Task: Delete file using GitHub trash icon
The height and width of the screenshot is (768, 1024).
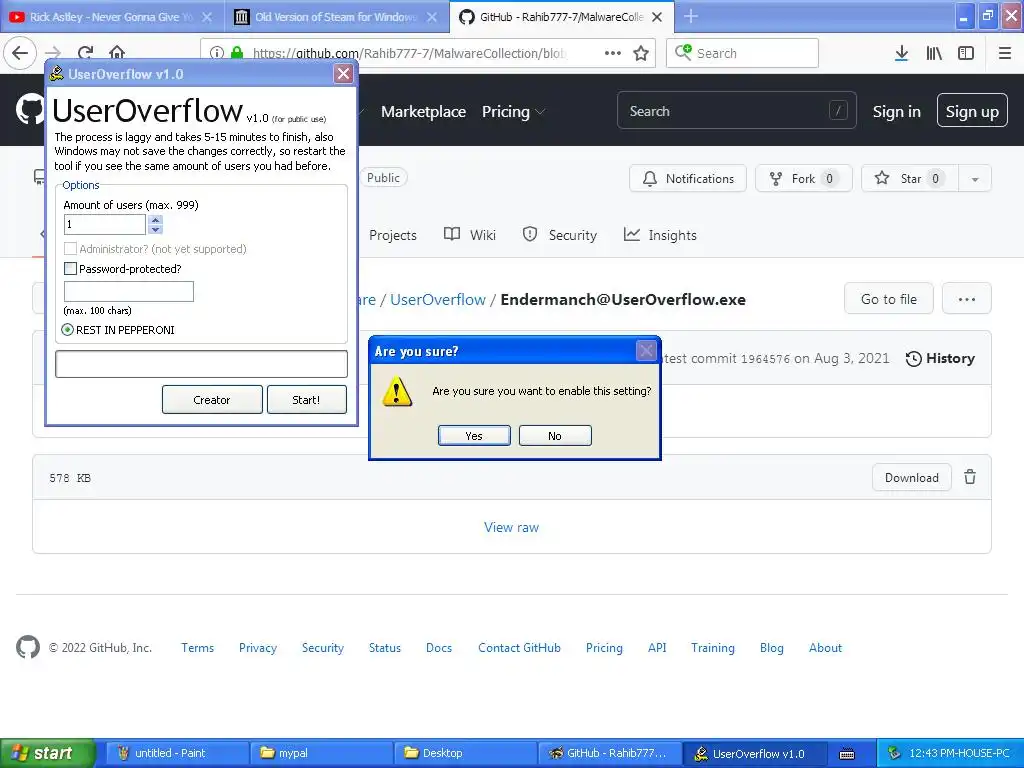Action: click(x=970, y=477)
